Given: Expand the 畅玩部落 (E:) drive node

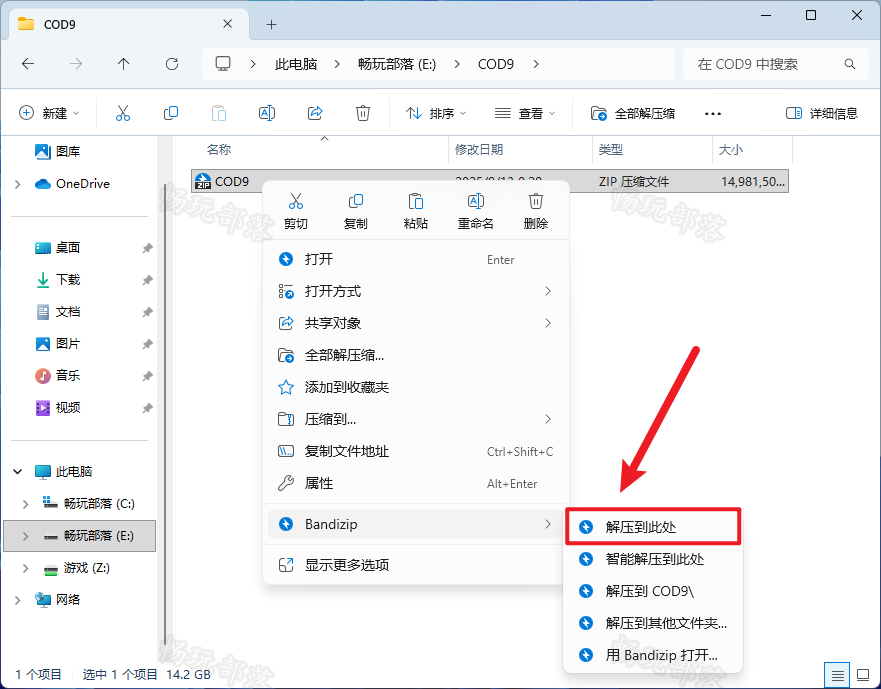Looking at the screenshot, I should (x=25, y=536).
